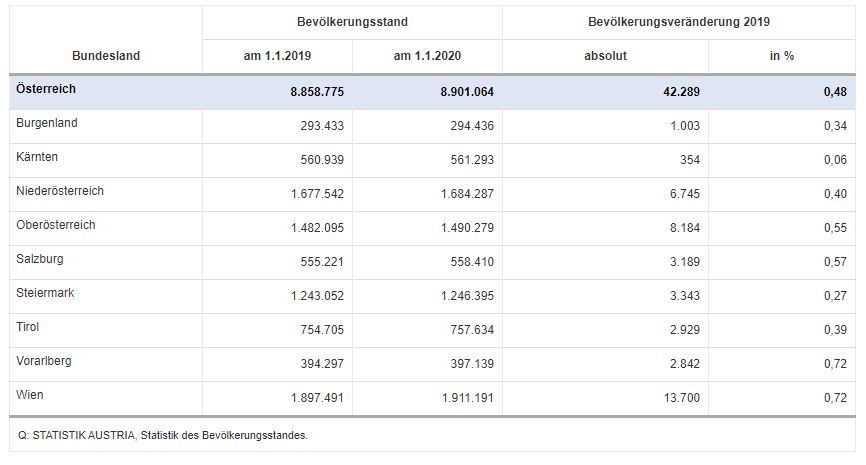The image size is (866, 465).
Task: Select the 'in %' column header
Action: tap(781, 56)
